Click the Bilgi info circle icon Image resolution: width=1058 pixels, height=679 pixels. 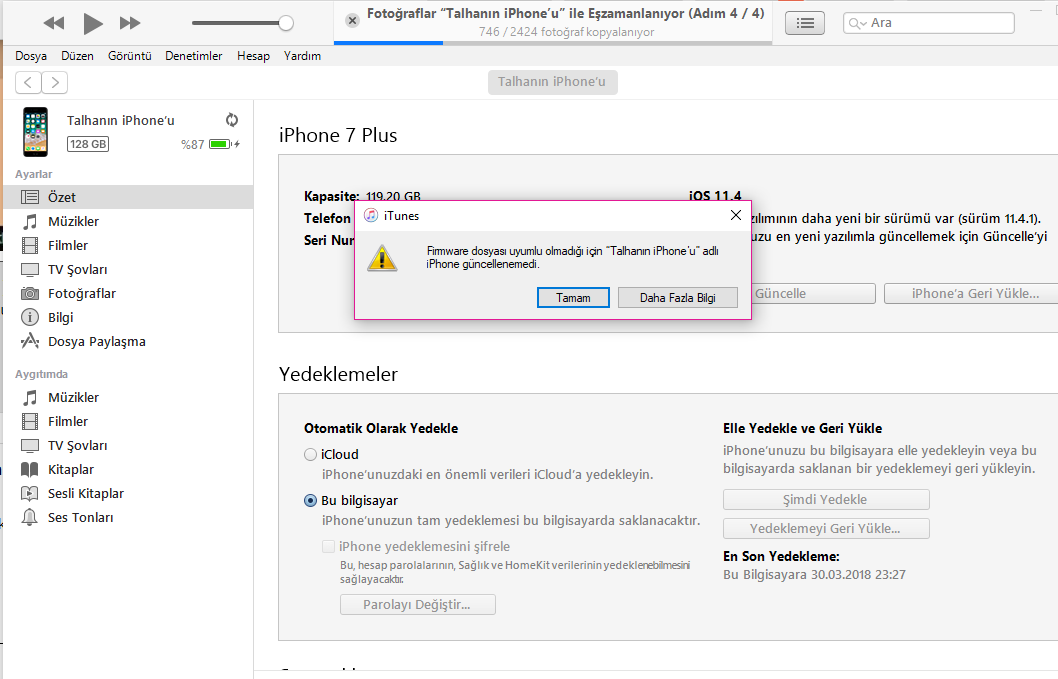coord(30,317)
